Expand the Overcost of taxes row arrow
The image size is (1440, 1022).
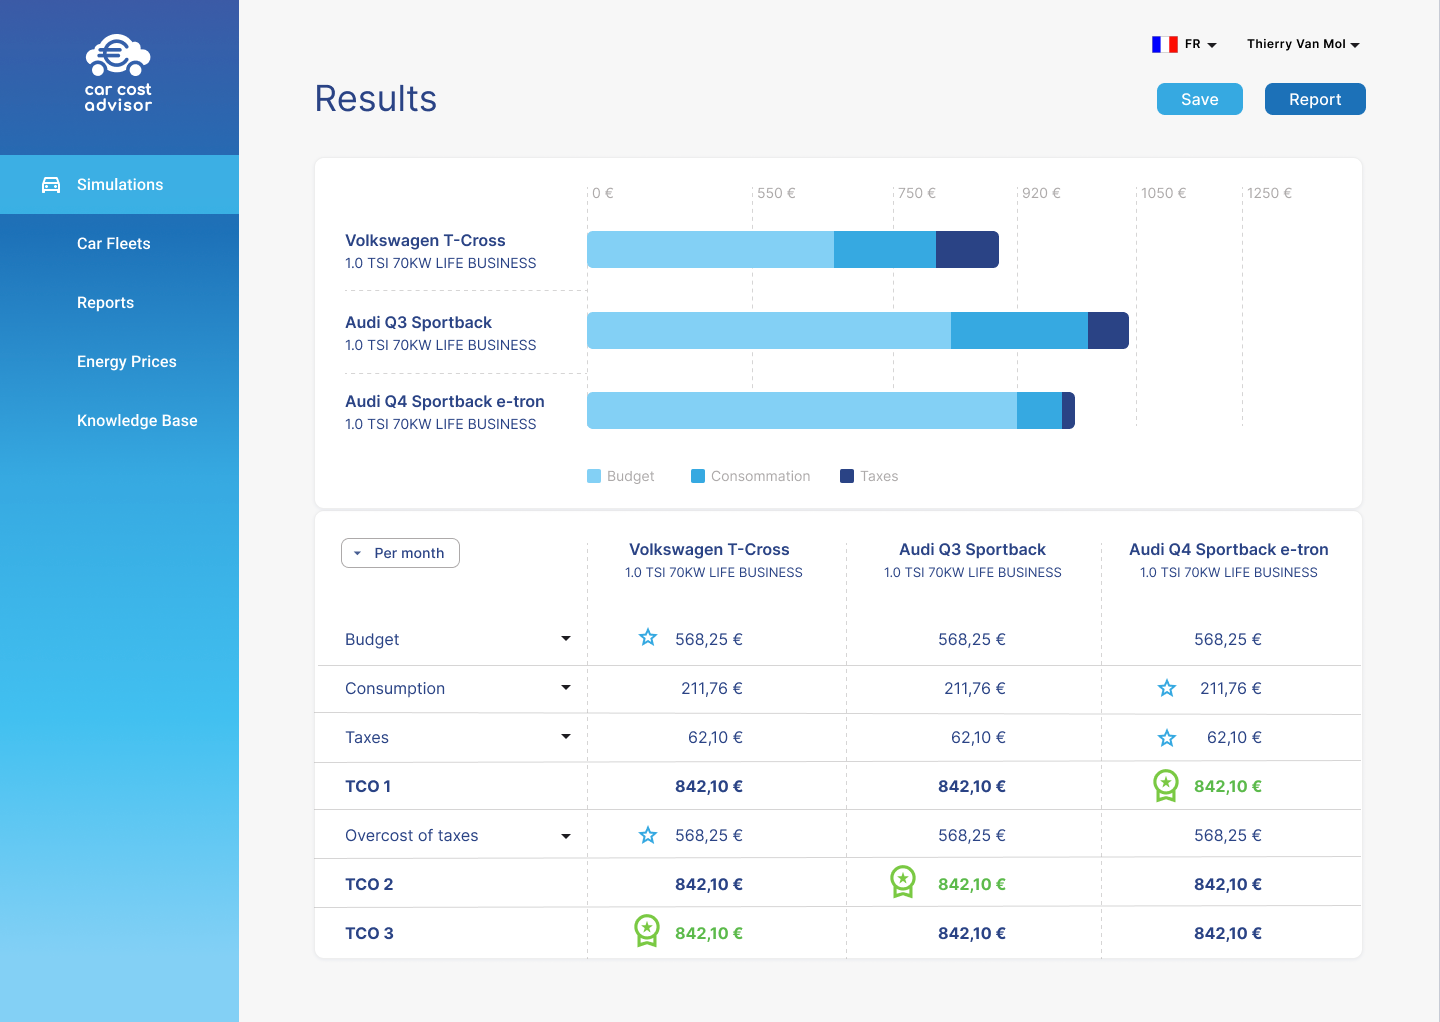(x=566, y=836)
